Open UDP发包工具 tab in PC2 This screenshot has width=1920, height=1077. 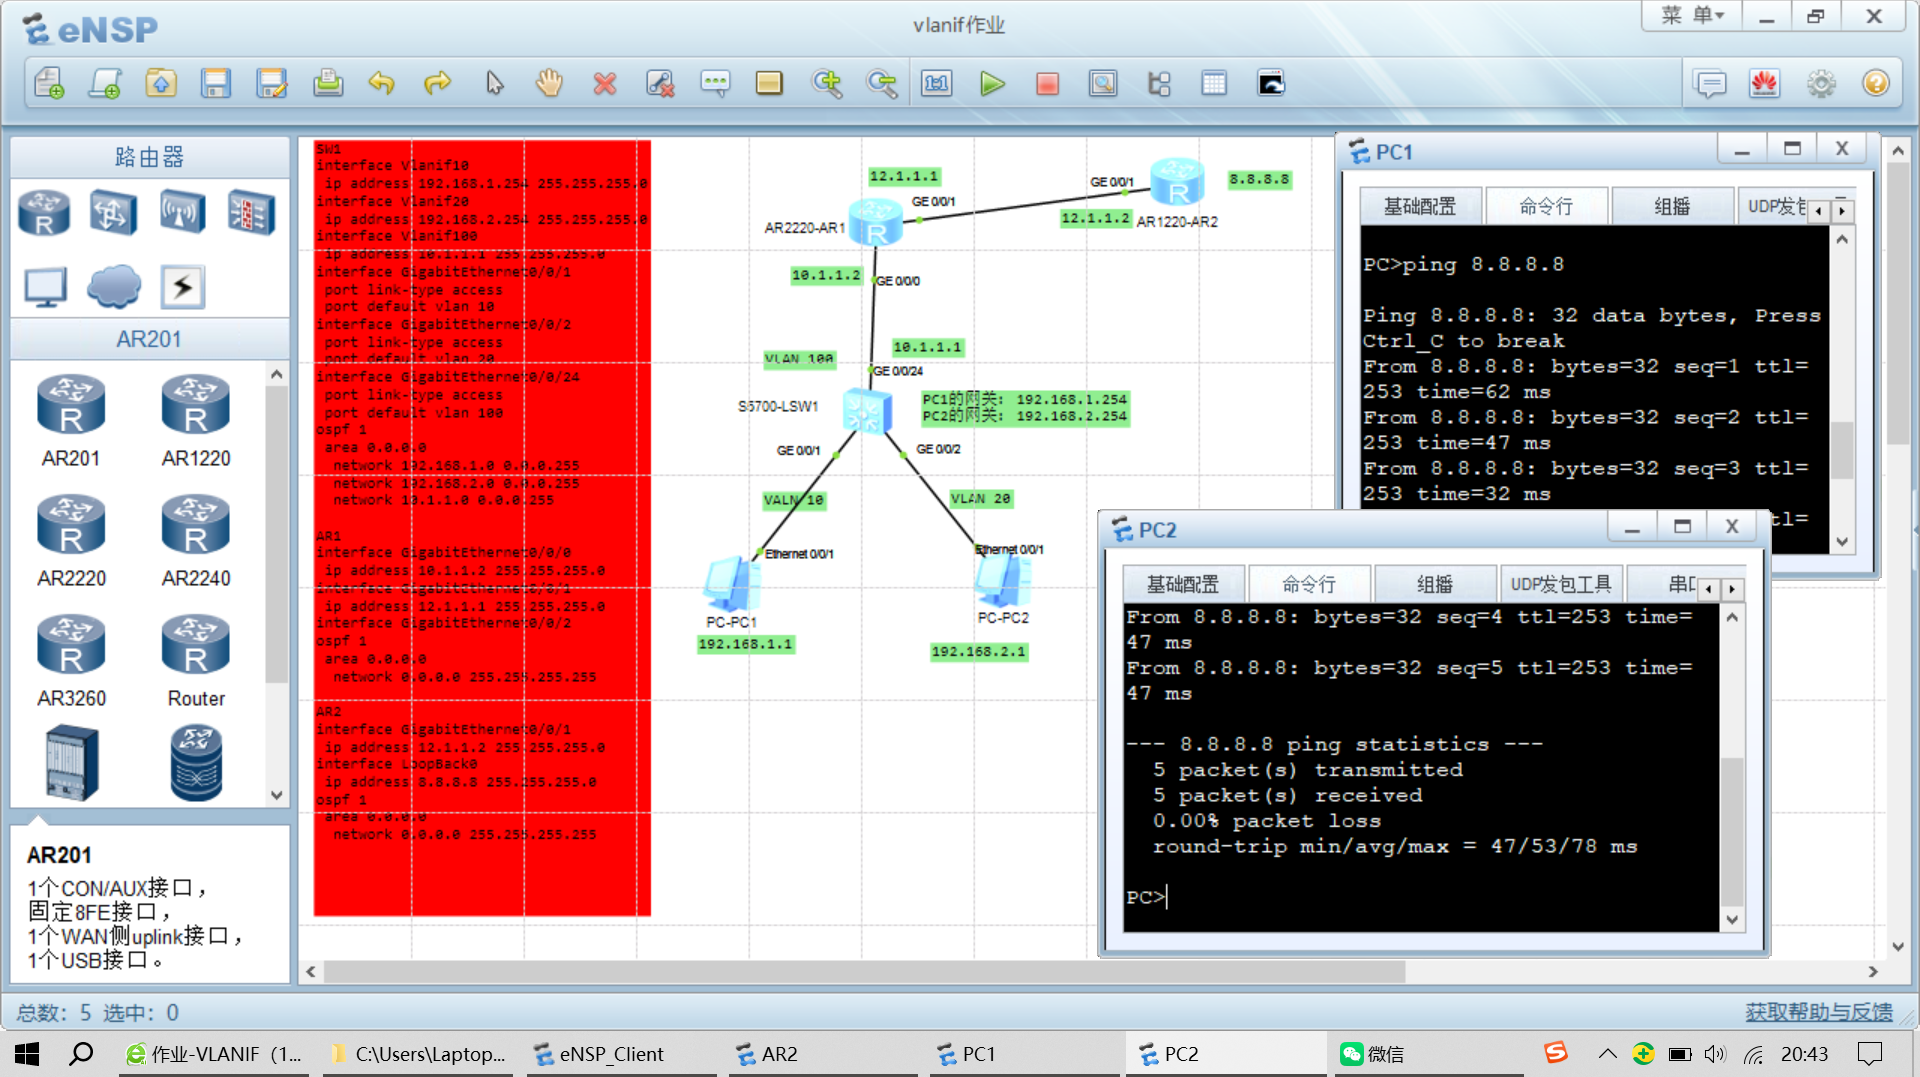click(1560, 585)
